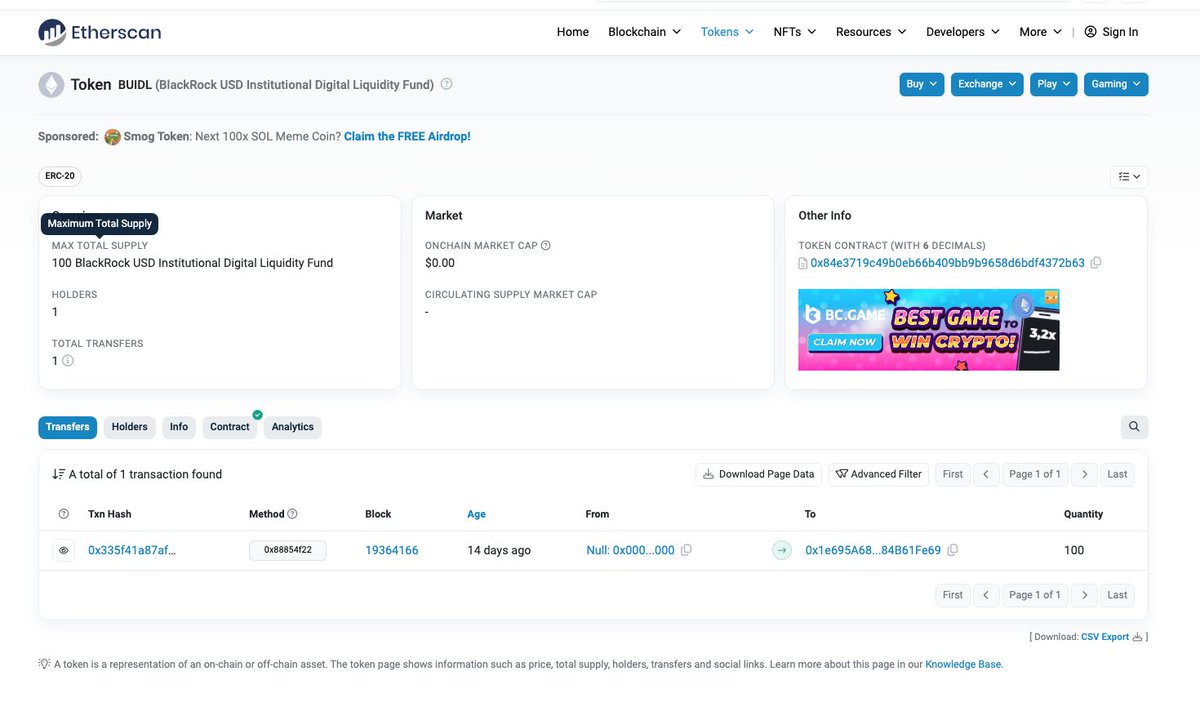The width and height of the screenshot is (1200, 720).
Task: Click the info icon beside Total Transfers
Action: coord(68,361)
